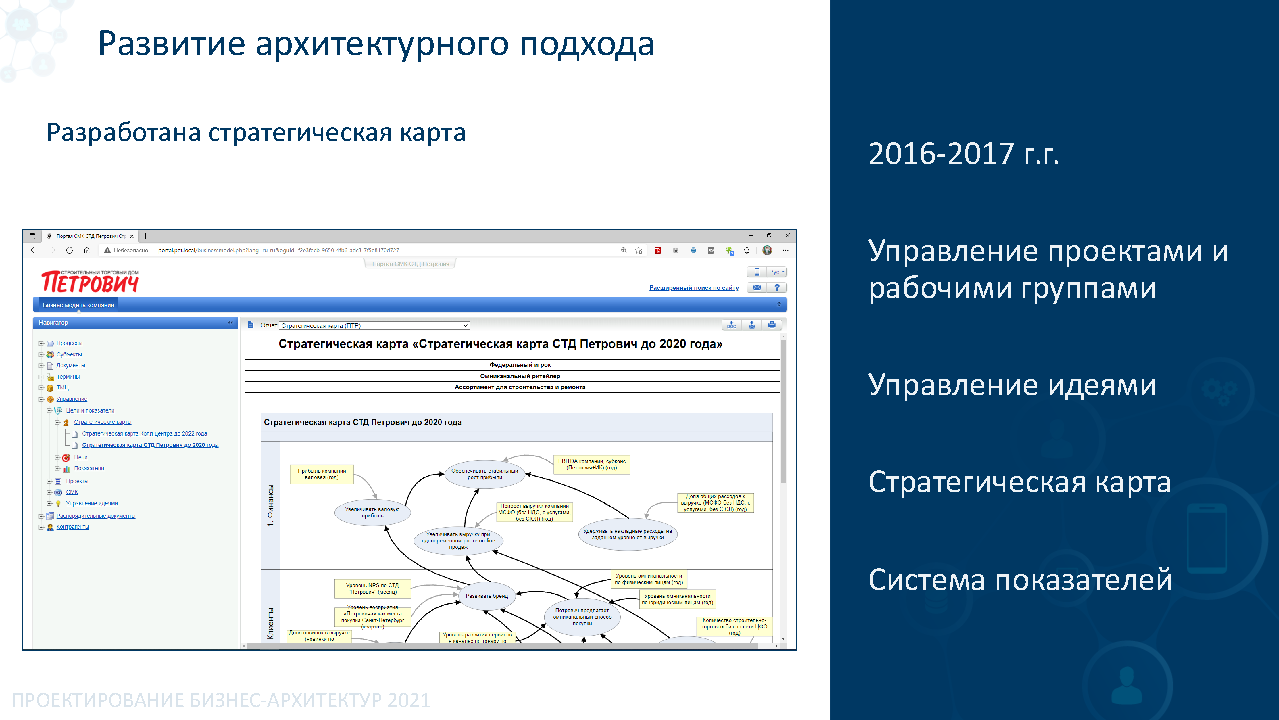Select the blue main menu tab under the logo

[x=78, y=304]
